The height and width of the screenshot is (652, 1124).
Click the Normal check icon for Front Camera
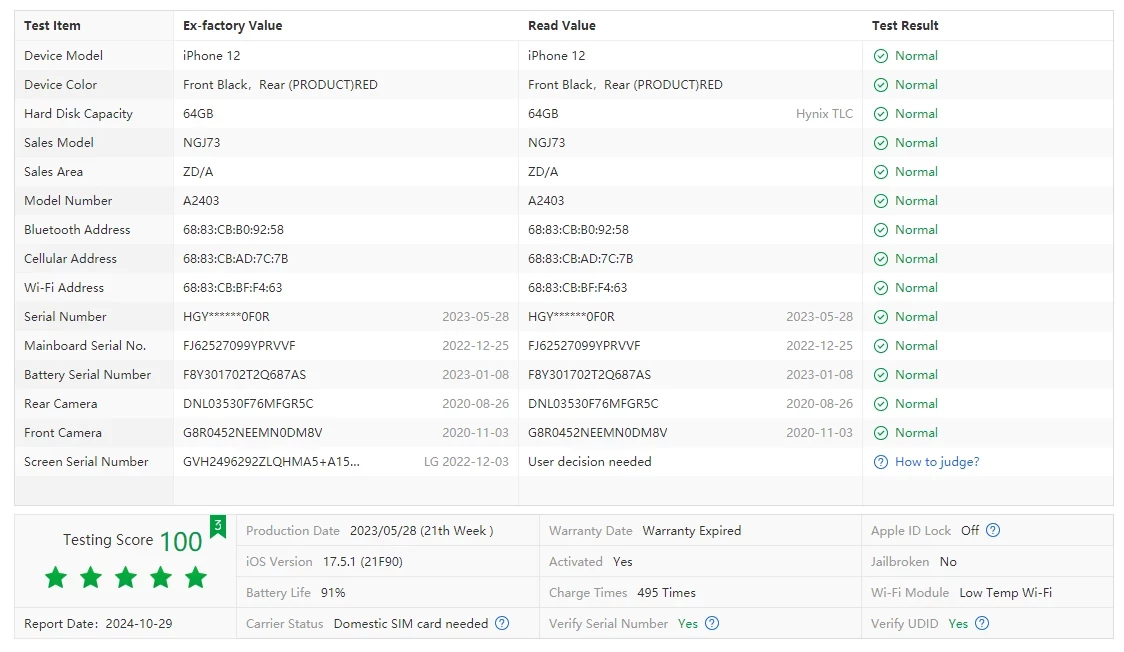880,433
